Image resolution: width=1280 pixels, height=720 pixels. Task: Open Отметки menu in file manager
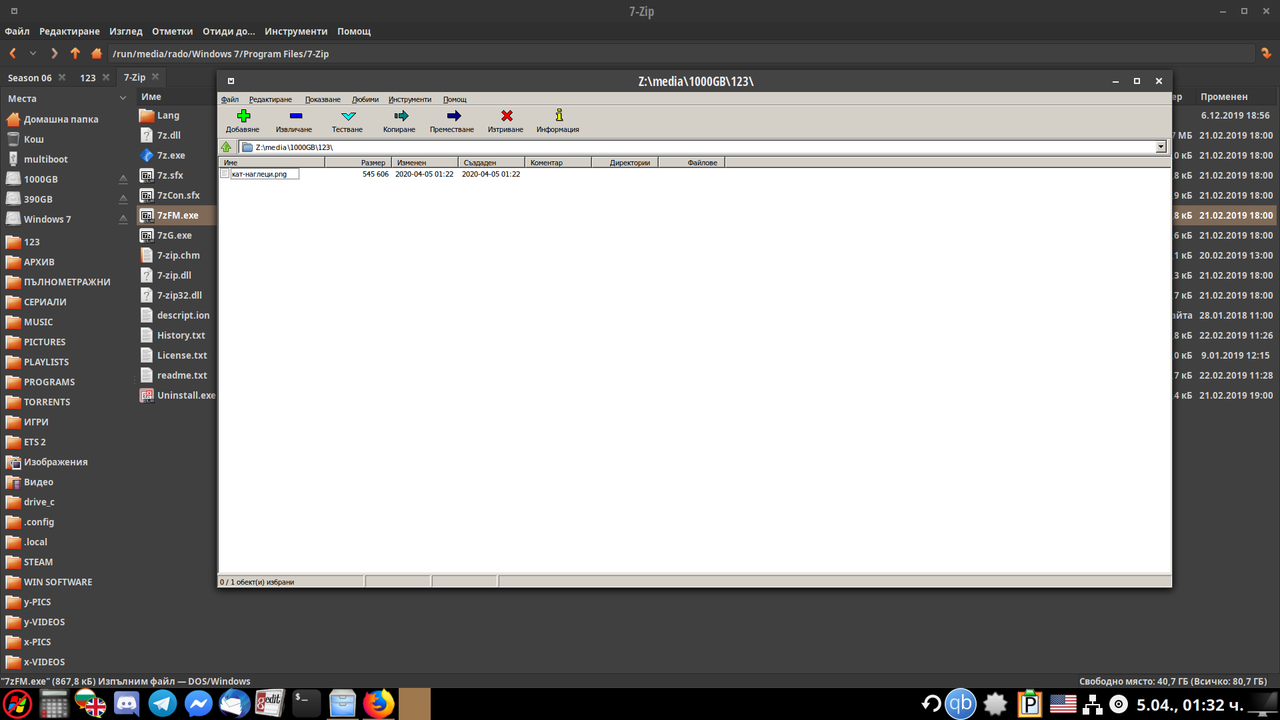pos(172,31)
